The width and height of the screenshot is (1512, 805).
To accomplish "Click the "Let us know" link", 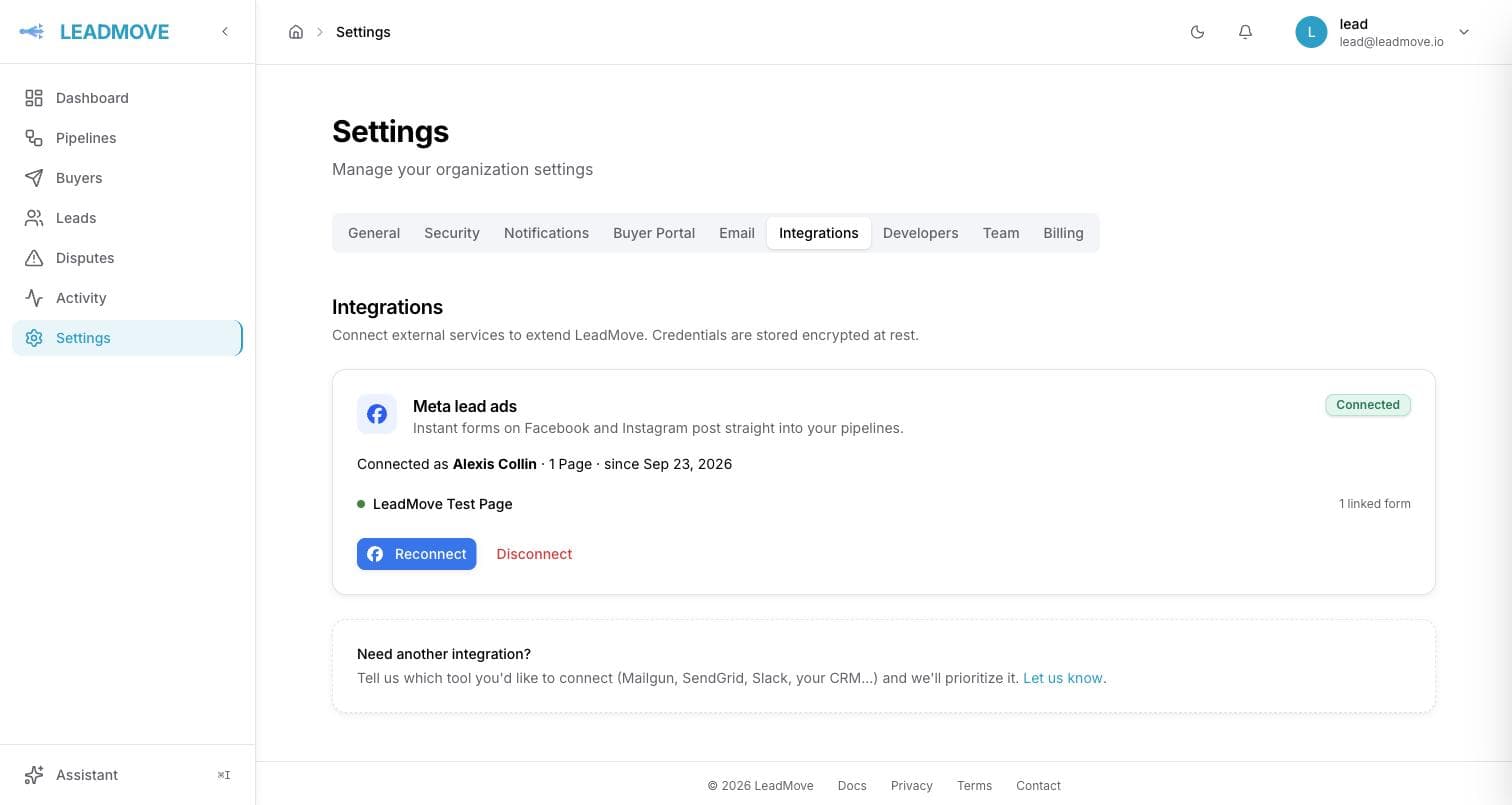I will 1062,678.
